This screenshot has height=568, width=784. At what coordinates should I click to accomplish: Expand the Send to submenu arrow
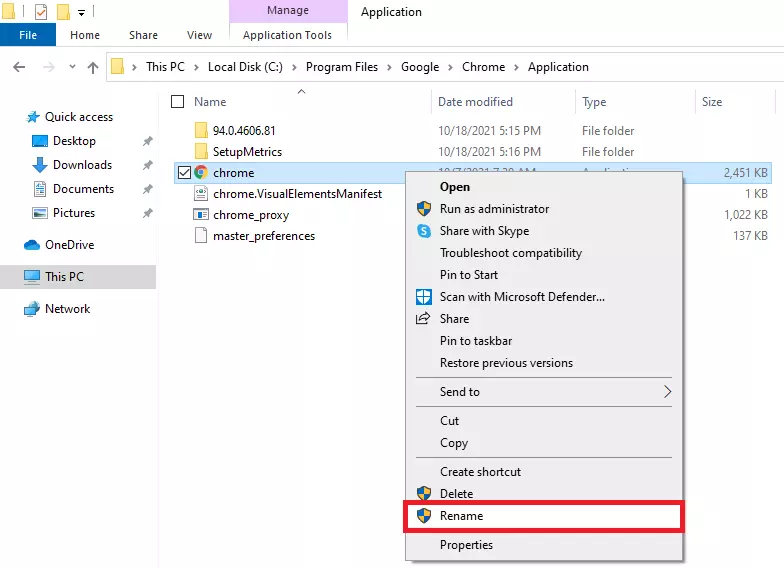(668, 392)
